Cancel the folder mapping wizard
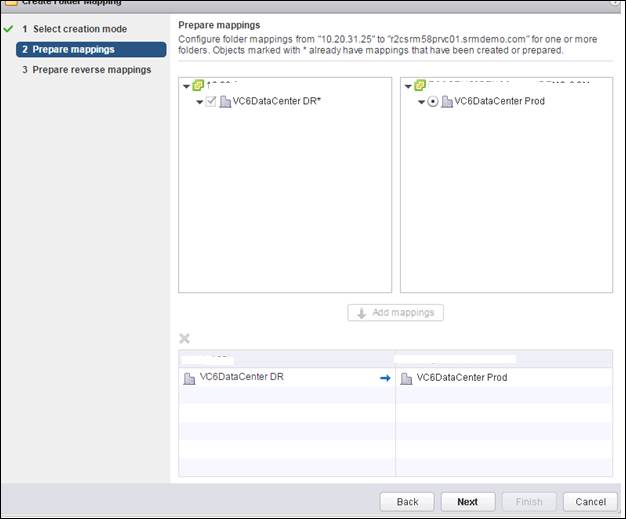The width and height of the screenshot is (626, 519). pos(590,502)
